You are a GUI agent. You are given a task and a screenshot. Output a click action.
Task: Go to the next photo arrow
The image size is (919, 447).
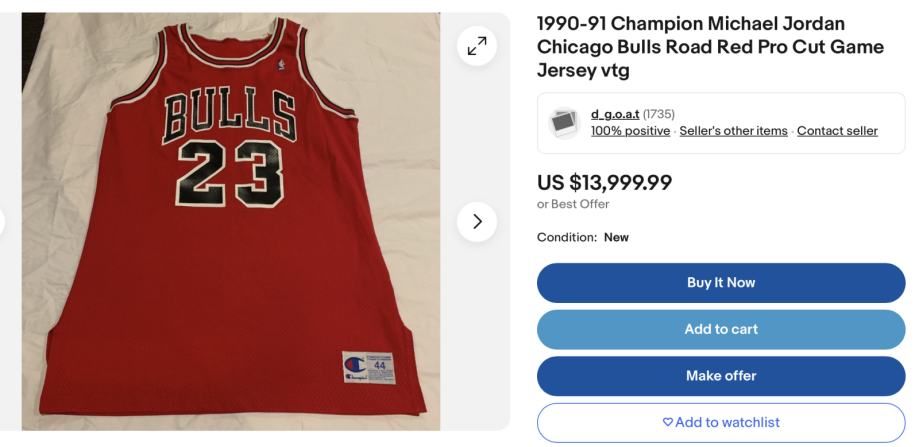click(477, 221)
